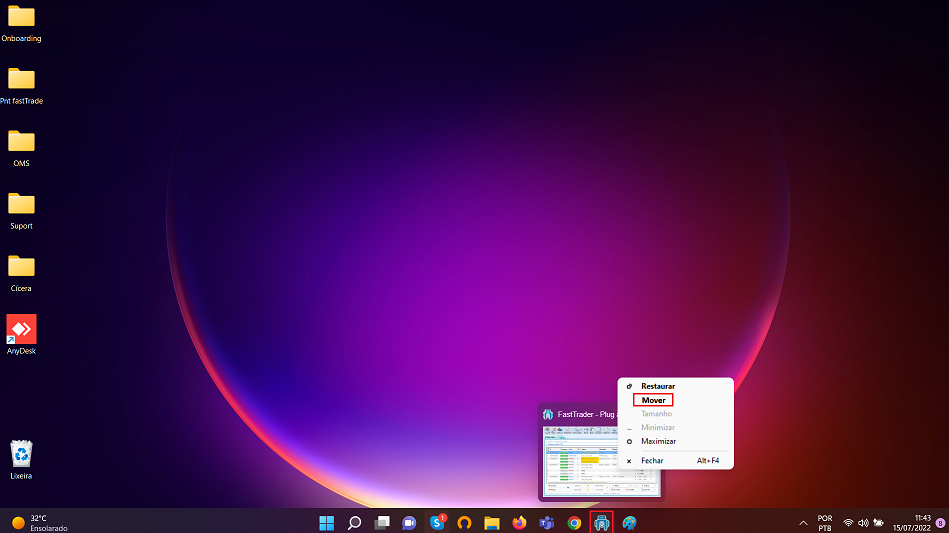949x533 pixels.
Task: Click the FastTrader window preview thumbnail
Action: tap(600, 460)
